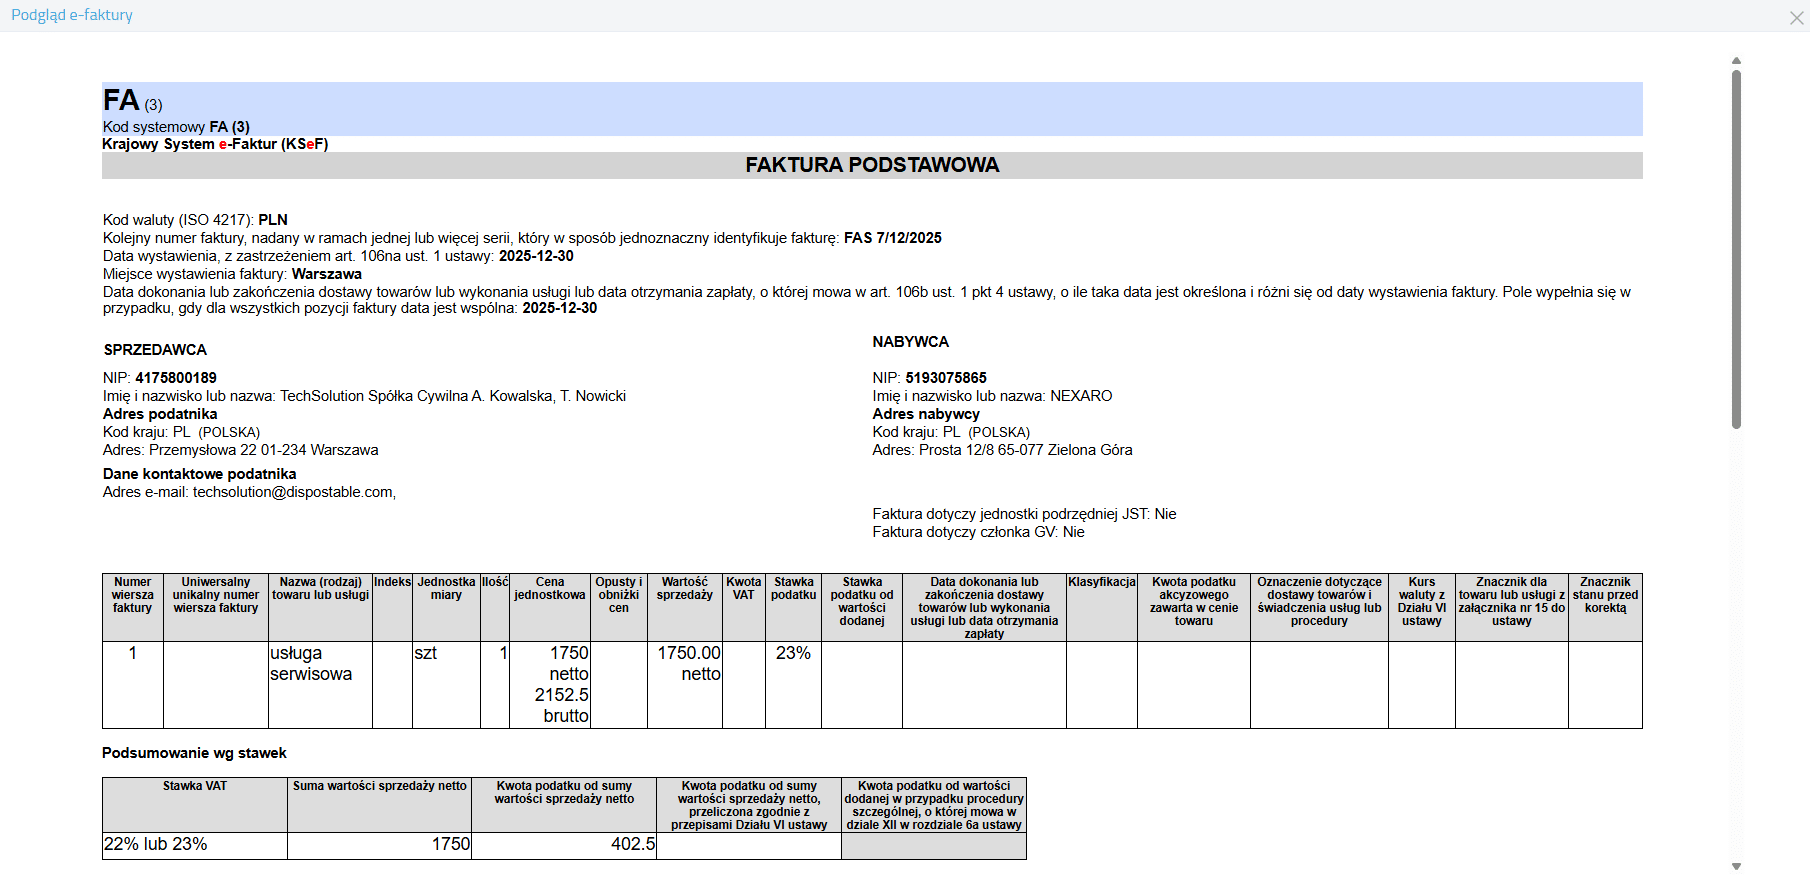Screen dimensions: 1810x893
Task: Click the 23% tax rate cell
Action: 793,653
